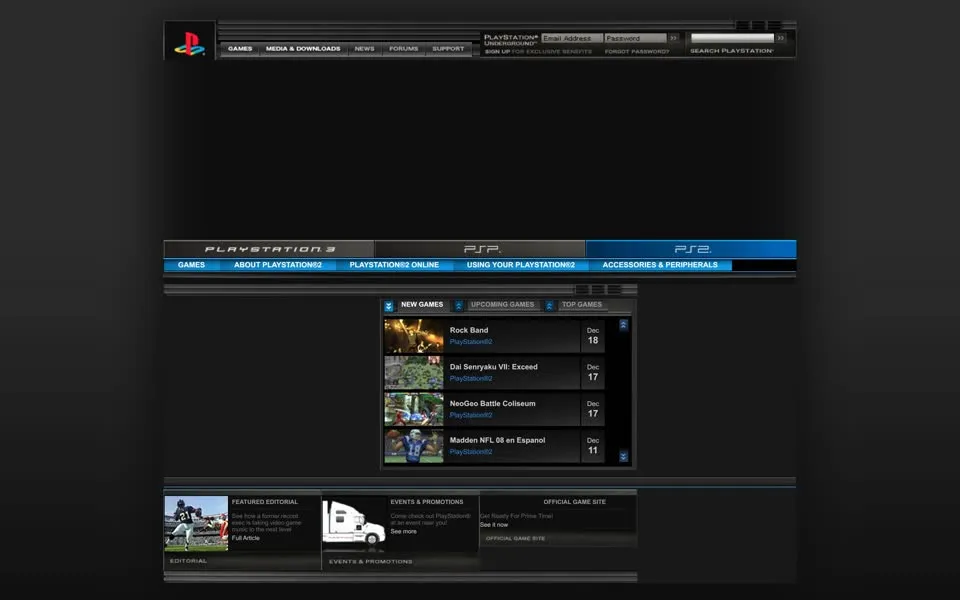This screenshot has width=960, height=600.
Task: Open the MEDIA & DOWNLOADS menu
Action: pyautogui.click(x=303, y=49)
